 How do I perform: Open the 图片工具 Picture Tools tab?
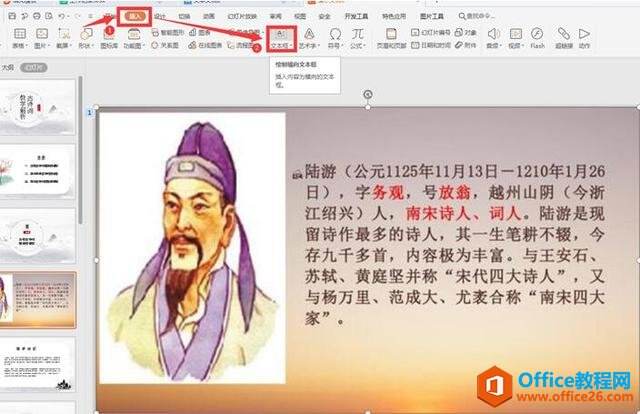point(432,16)
